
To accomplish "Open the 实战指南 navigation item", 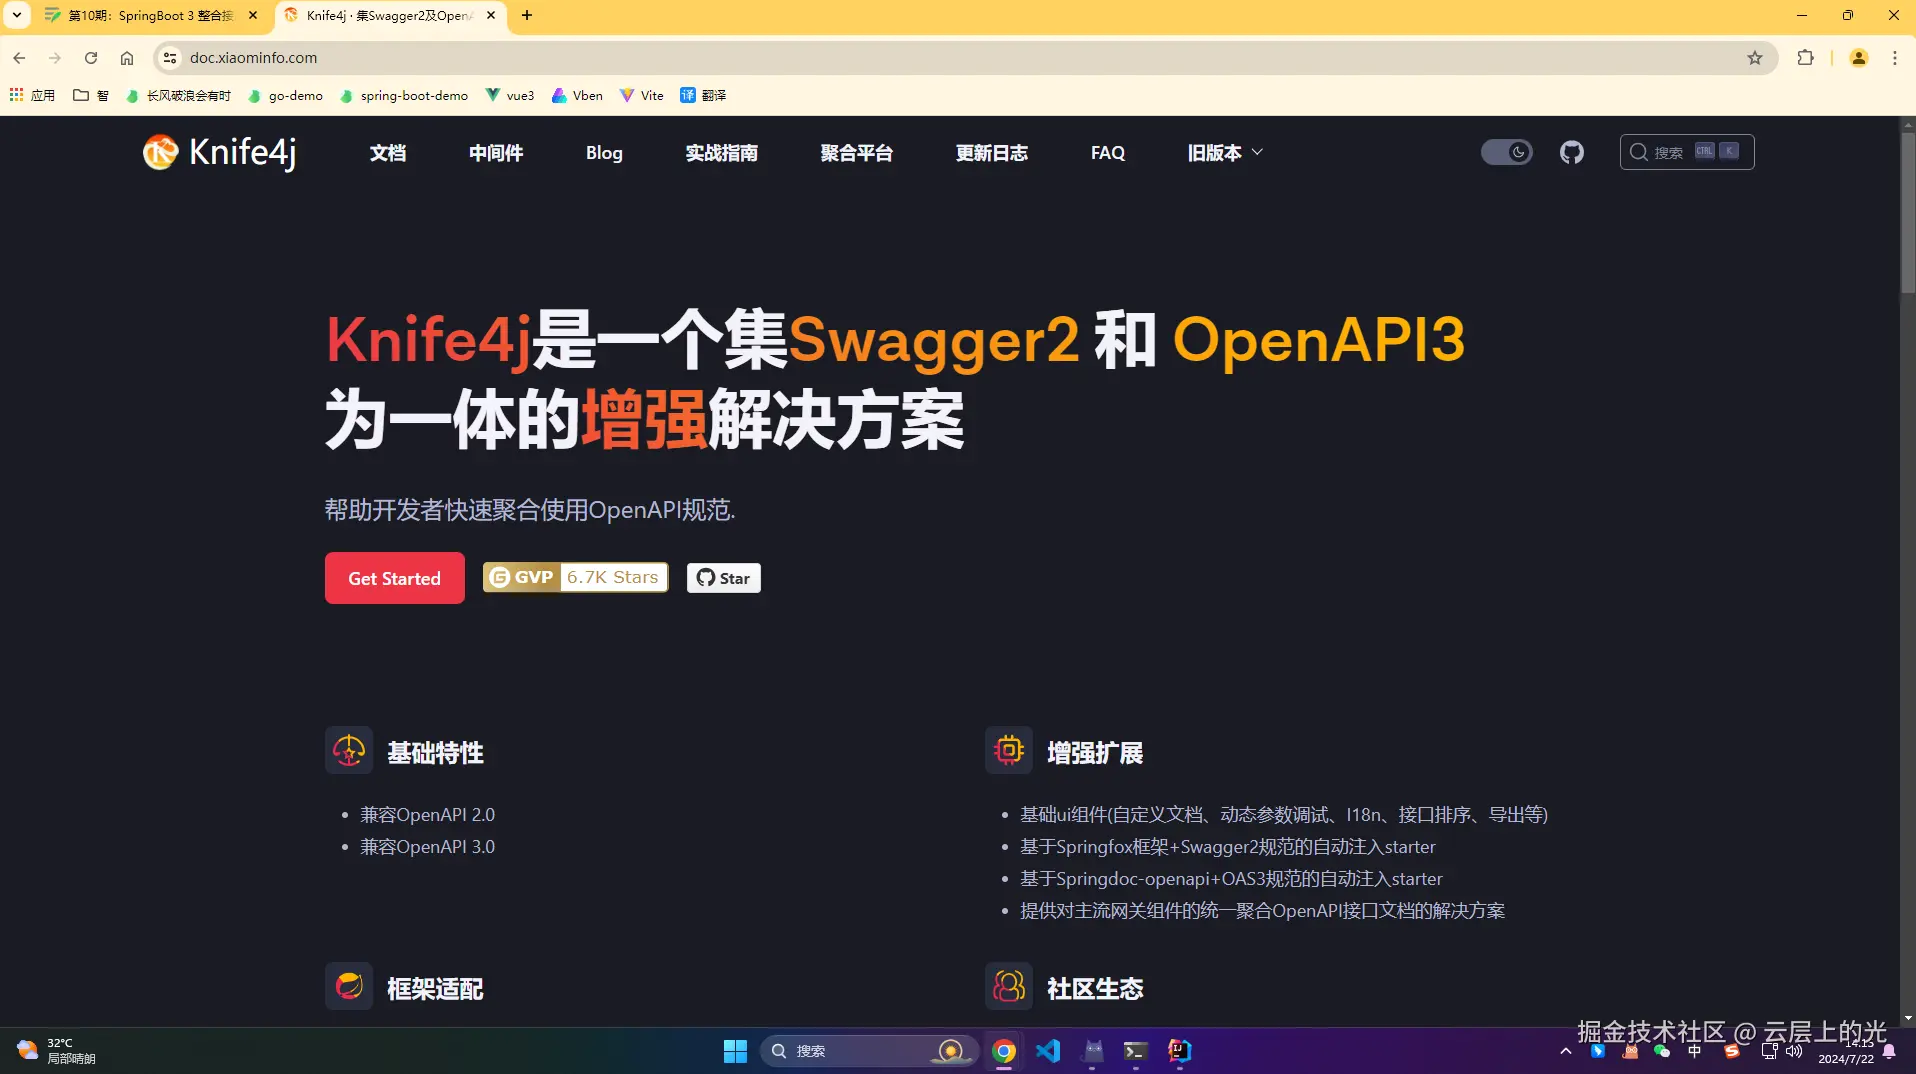I will (721, 152).
